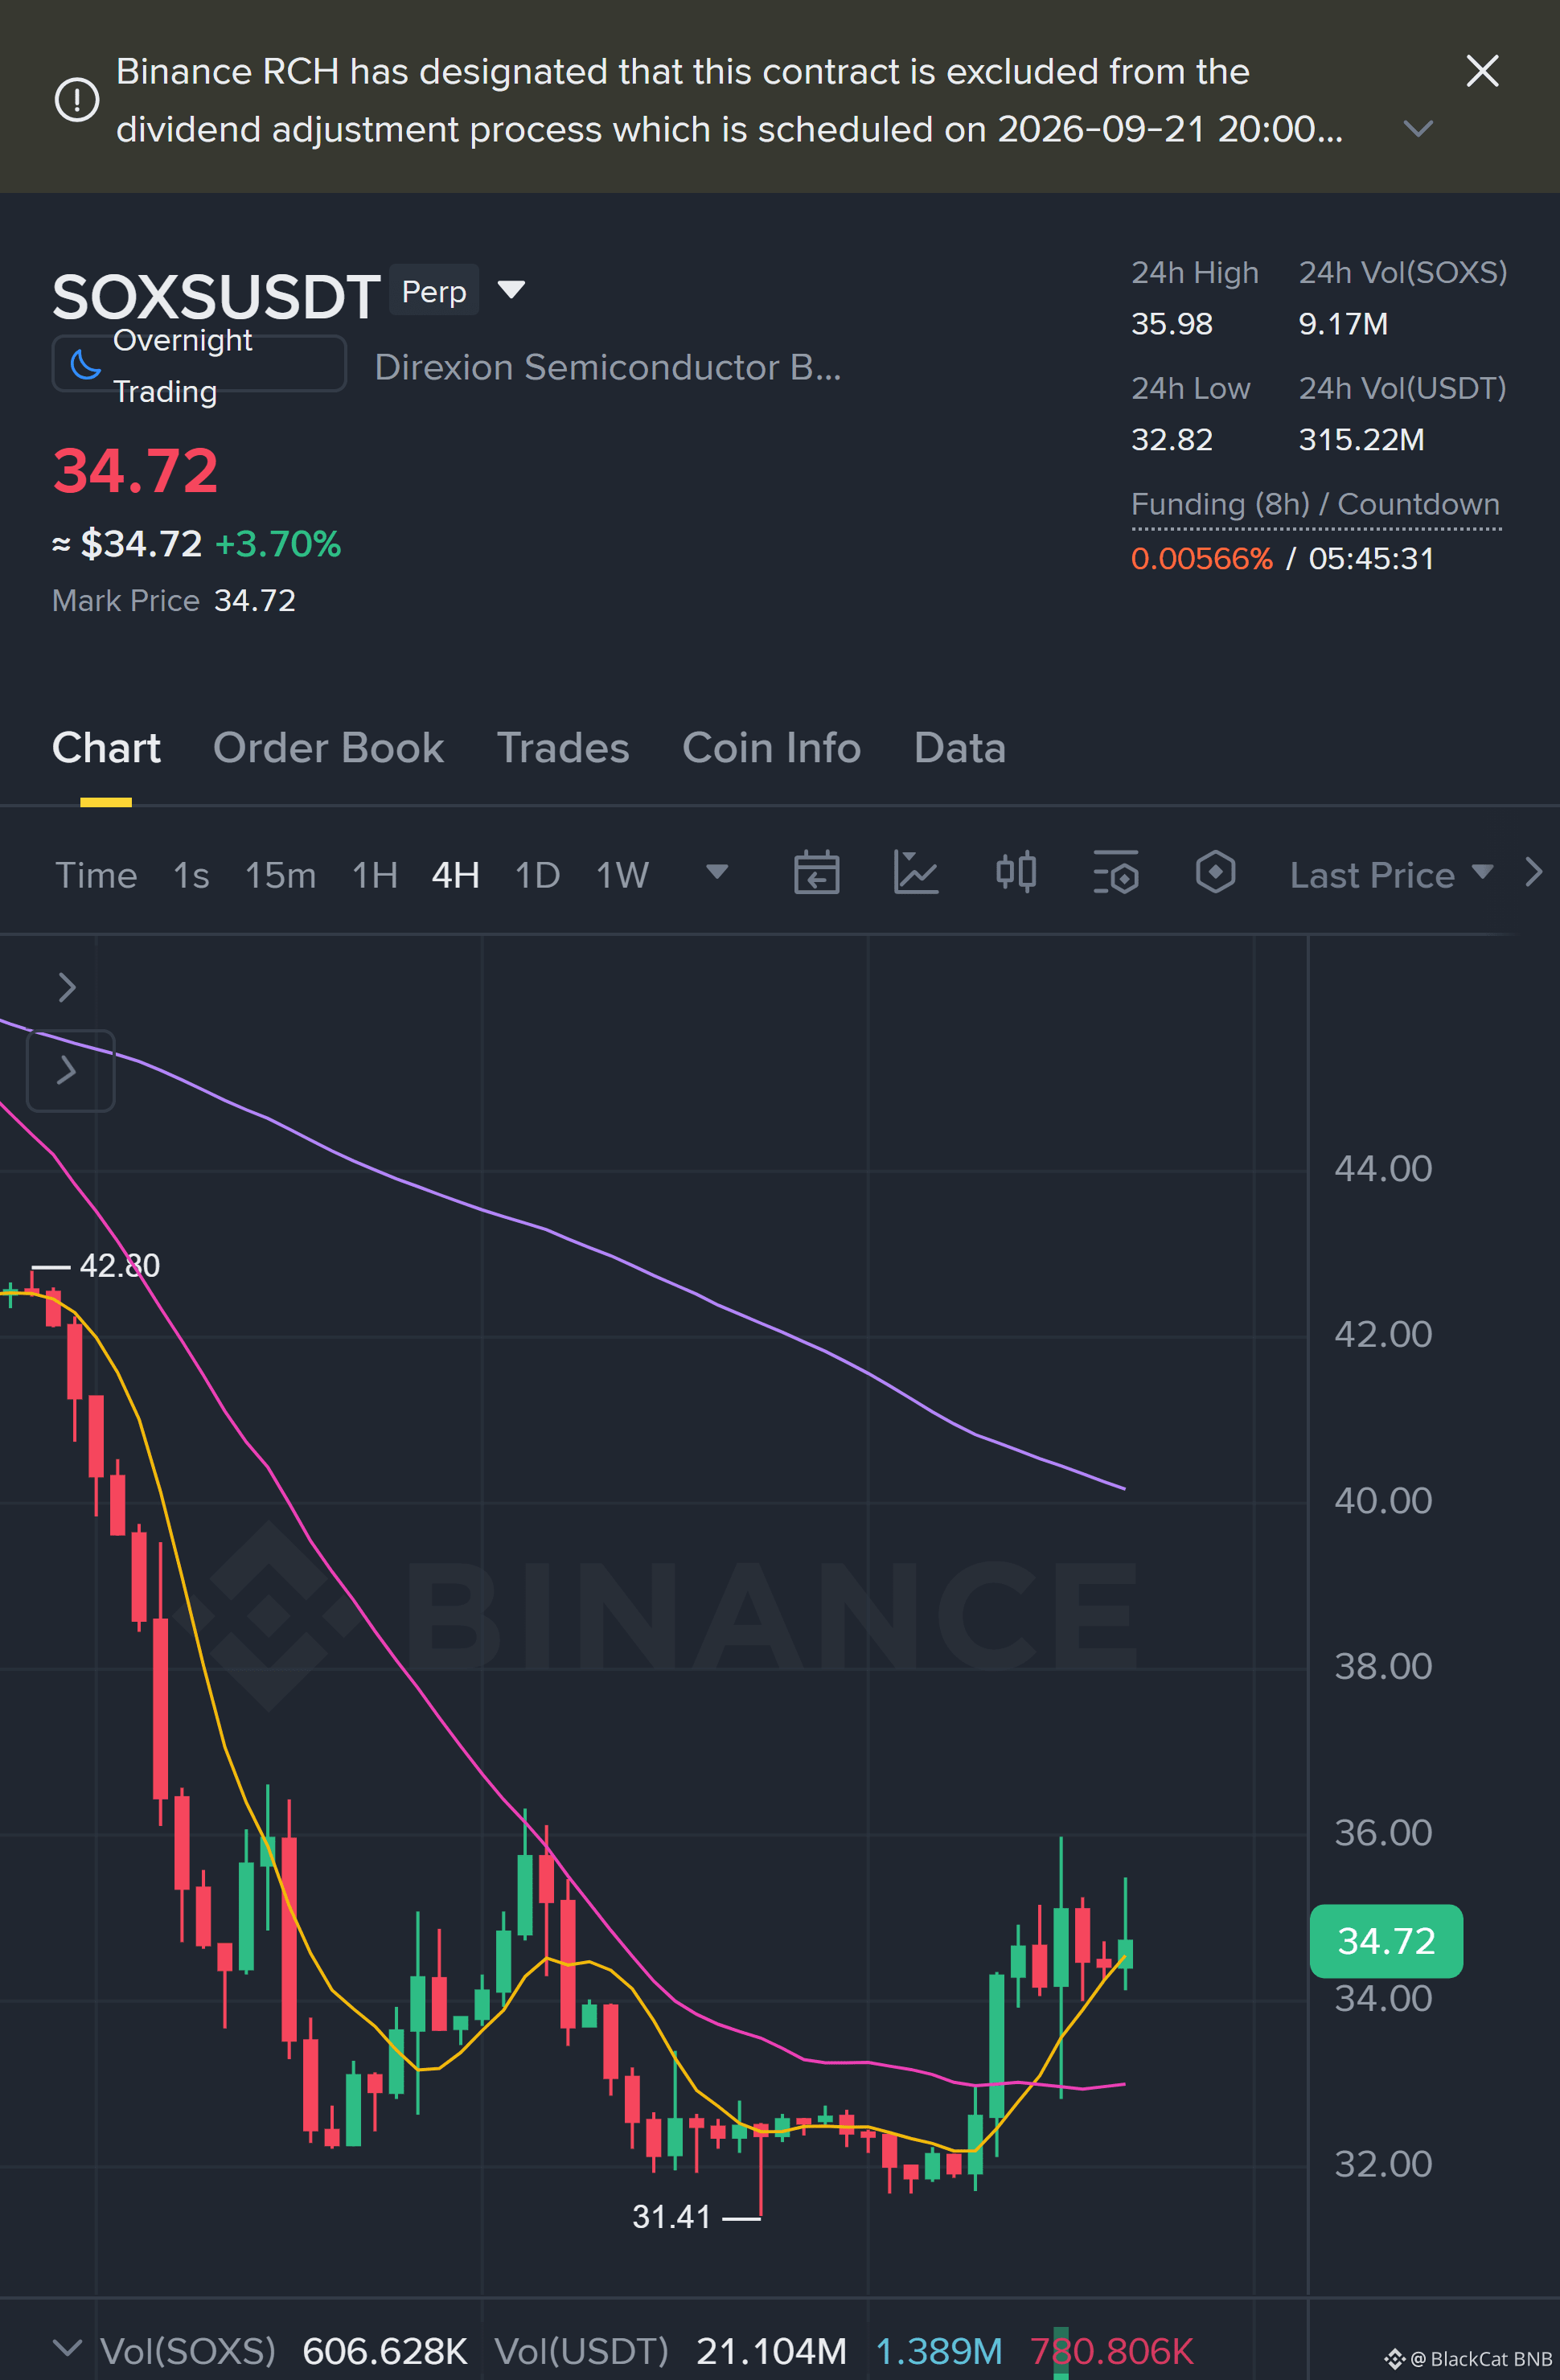Select the 4H timeframe

click(455, 875)
